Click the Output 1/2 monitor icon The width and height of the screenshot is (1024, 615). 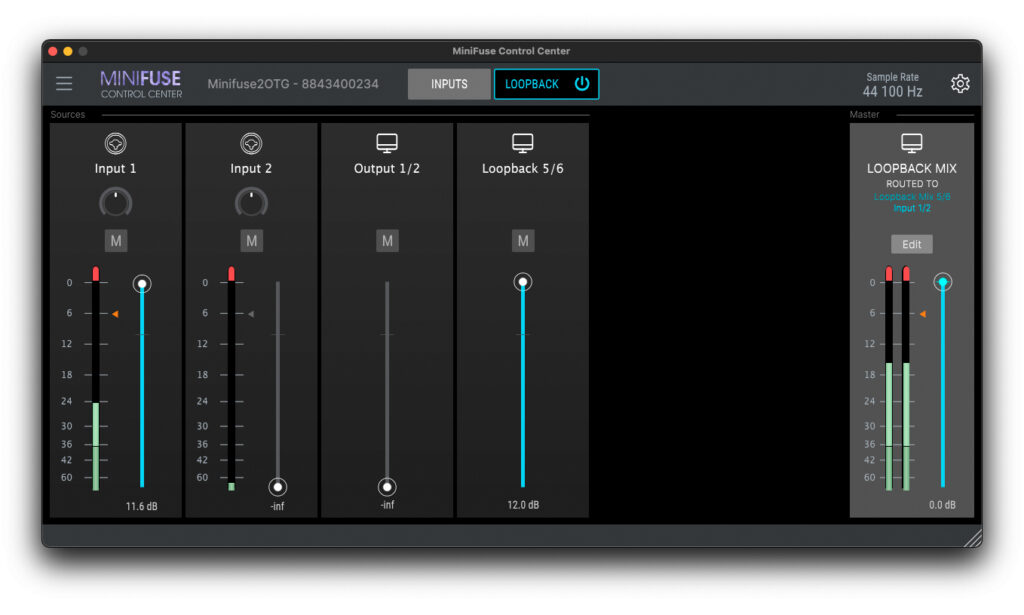[387, 144]
